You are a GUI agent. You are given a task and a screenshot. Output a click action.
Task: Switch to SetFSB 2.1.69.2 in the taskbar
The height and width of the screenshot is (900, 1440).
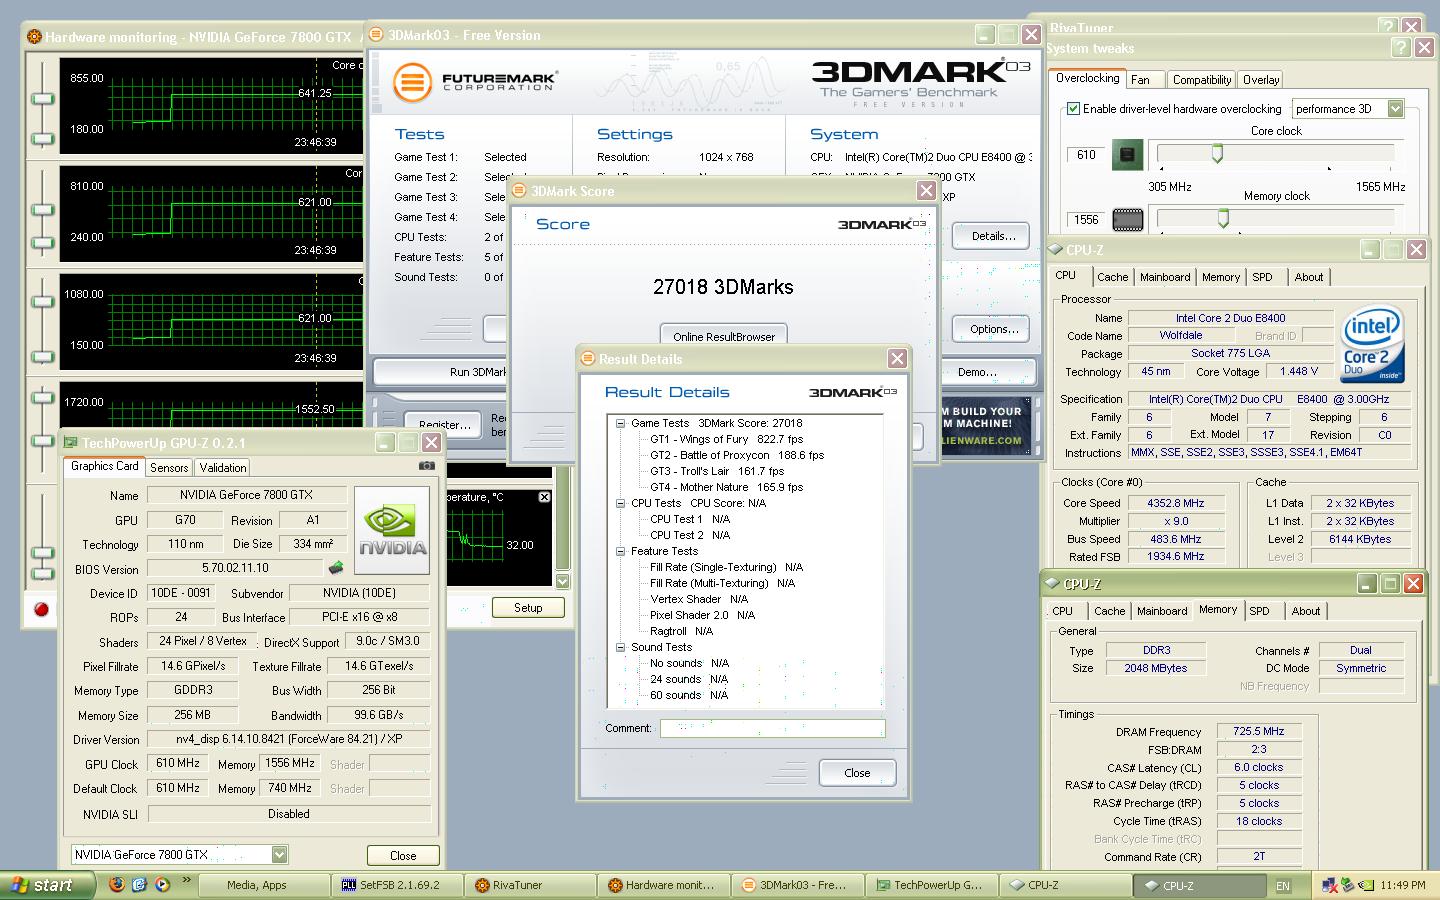click(x=398, y=885)
